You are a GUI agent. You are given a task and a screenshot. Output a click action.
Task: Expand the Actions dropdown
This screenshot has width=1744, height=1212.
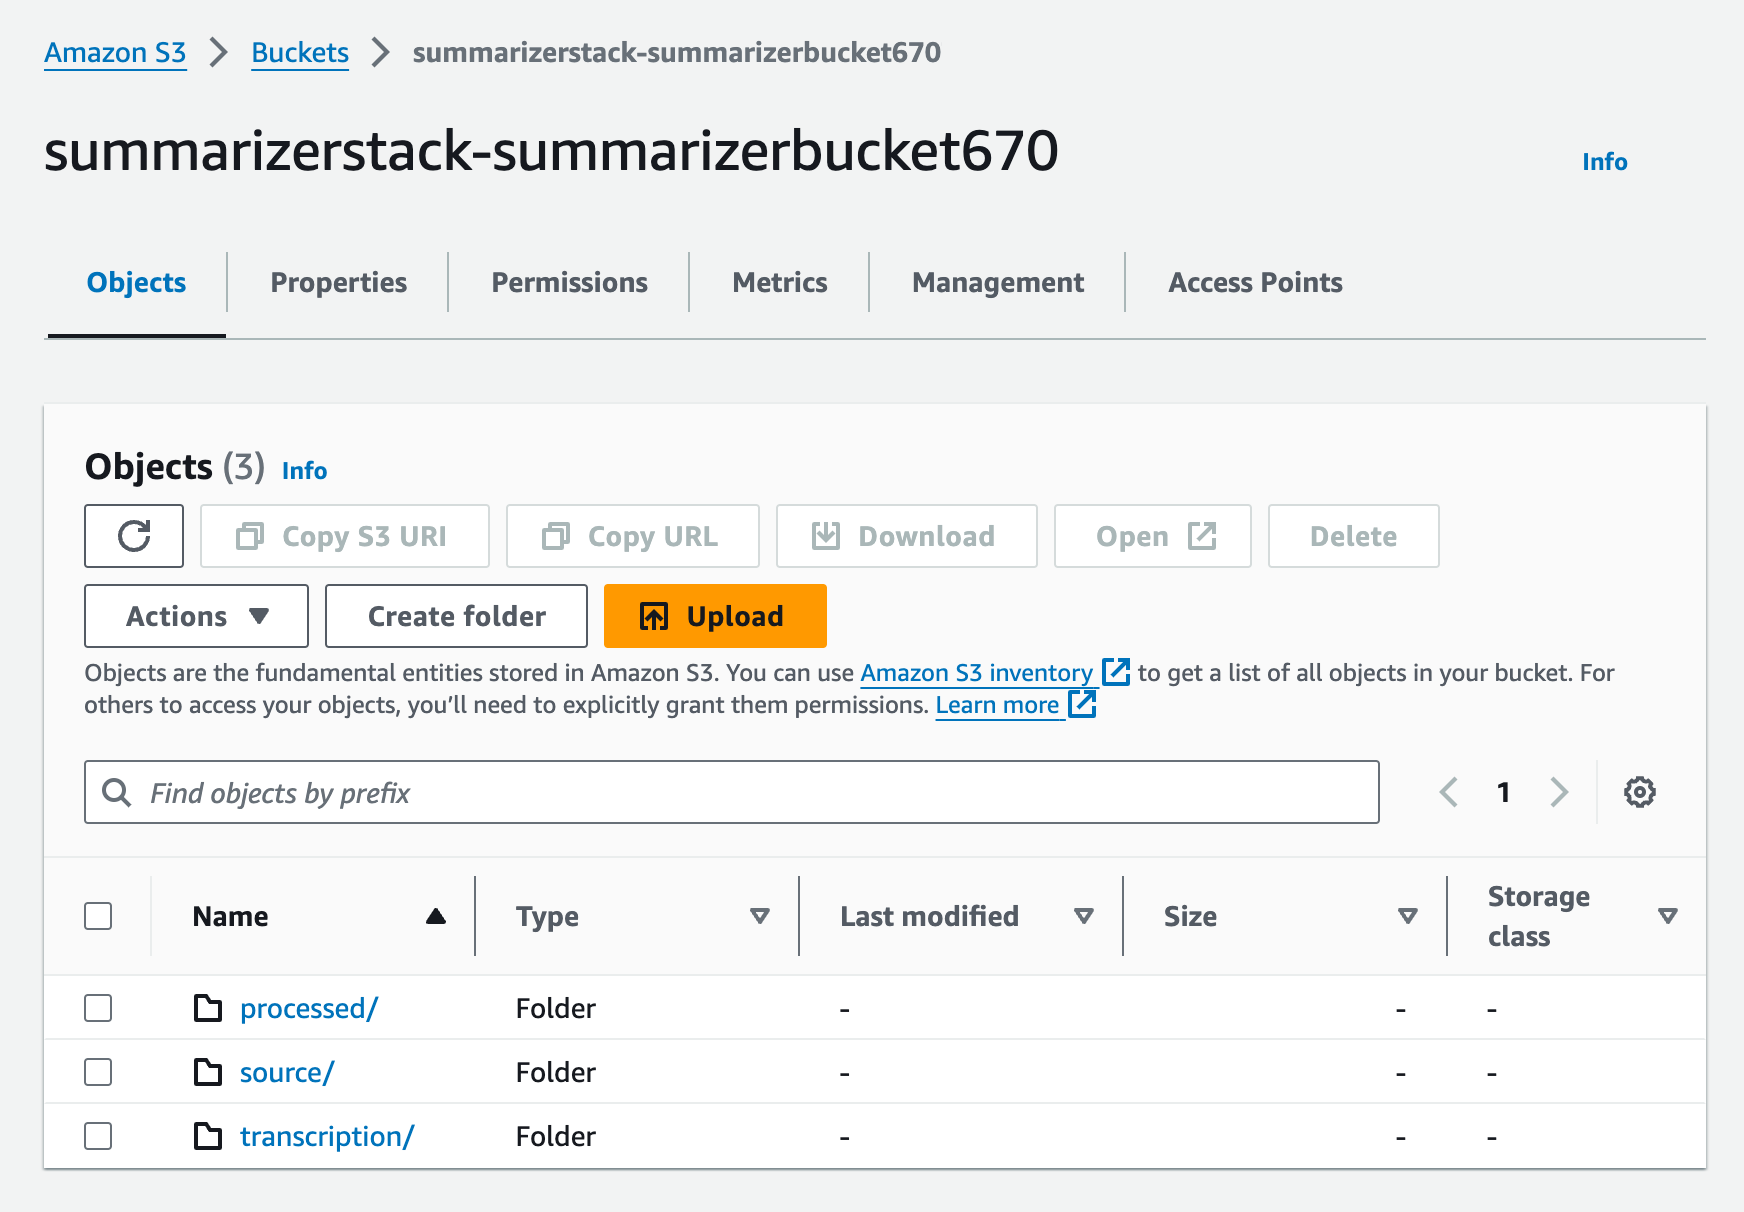[196, 616]
